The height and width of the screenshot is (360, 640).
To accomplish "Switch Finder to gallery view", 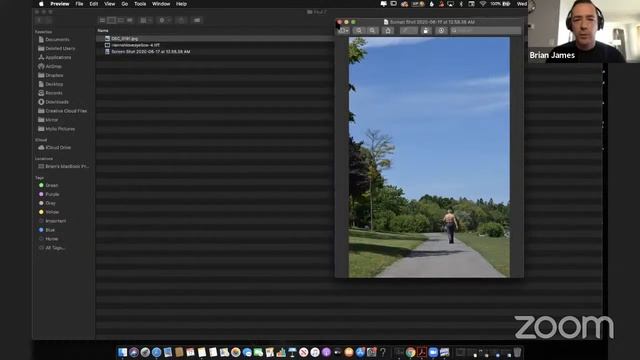I will [x=130, y=20].
